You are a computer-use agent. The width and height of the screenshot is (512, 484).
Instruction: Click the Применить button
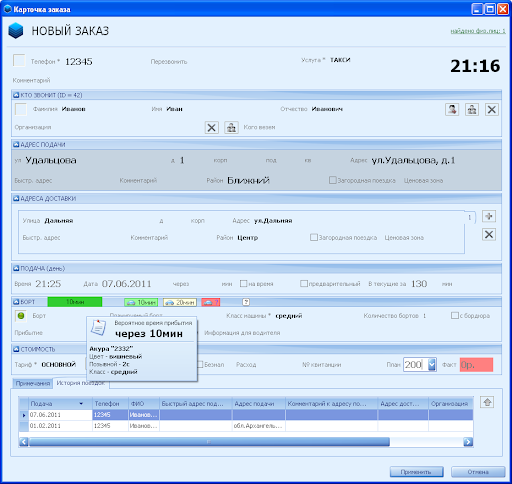(x=416, y=472)
